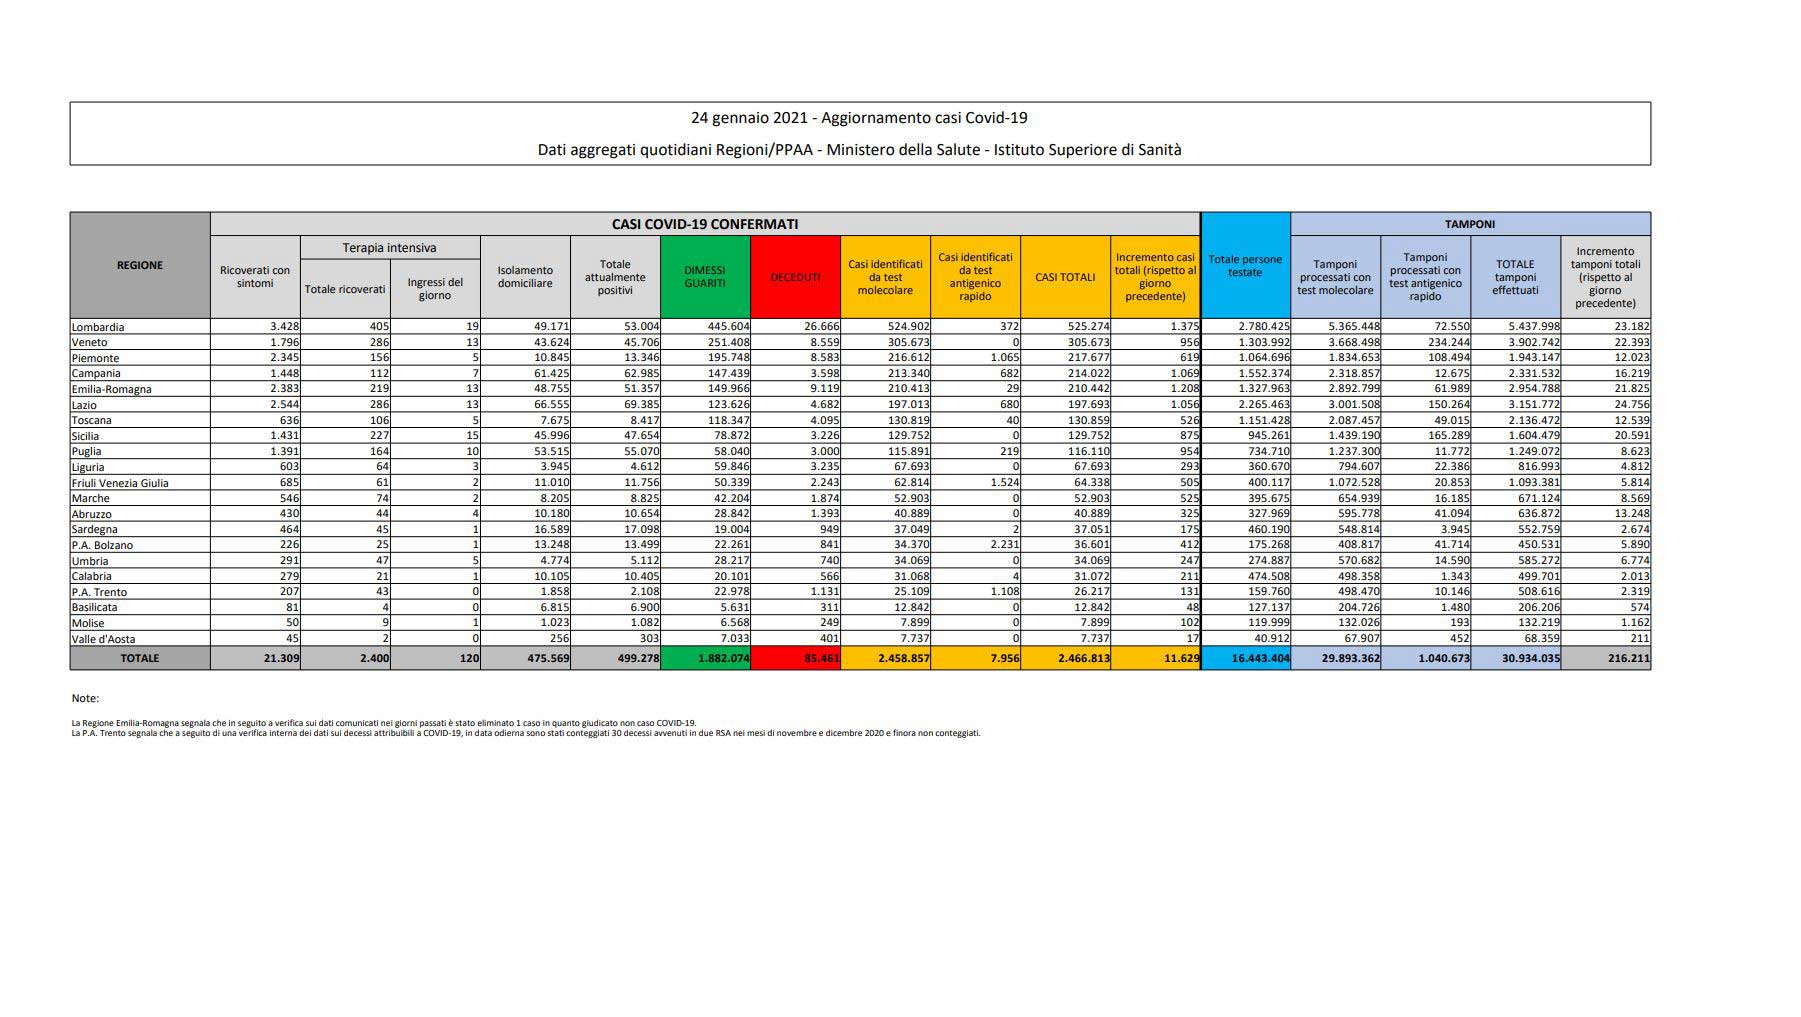Click the title '24 gennaio 2021 - Aggiornamento casi Covid-19'
This screenshot has height=1017, width=1801.
pyautogui.click(x=859, y=118)
